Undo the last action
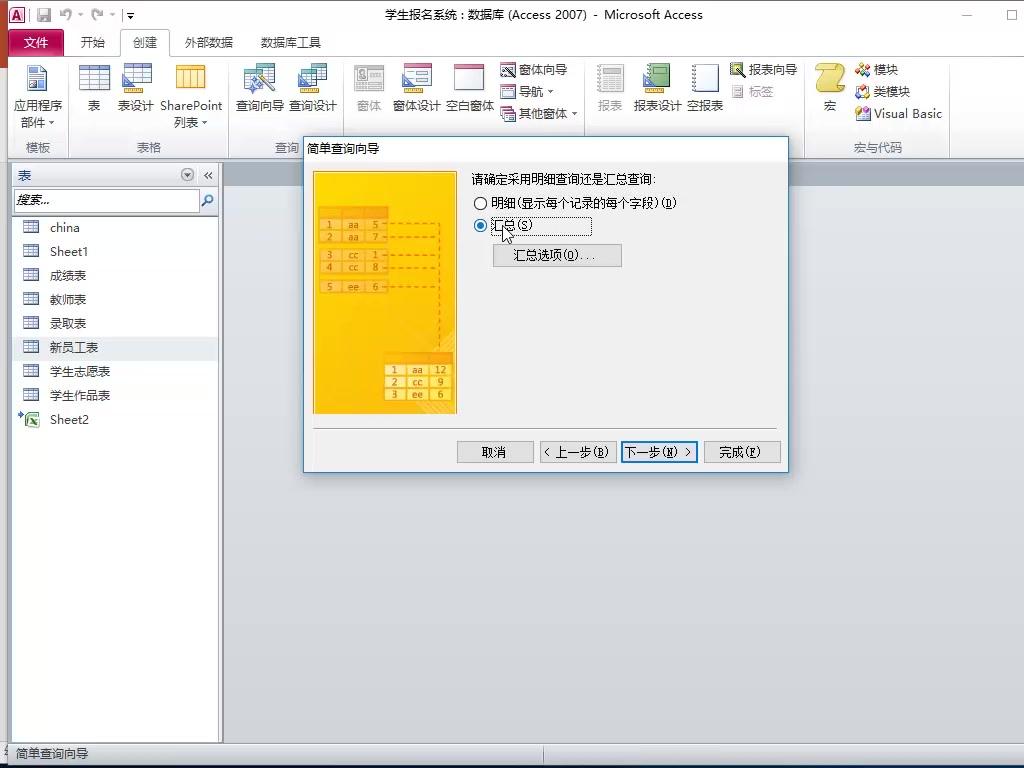The height and width of the screenshot is (768, 1024). tap(66, 14)
